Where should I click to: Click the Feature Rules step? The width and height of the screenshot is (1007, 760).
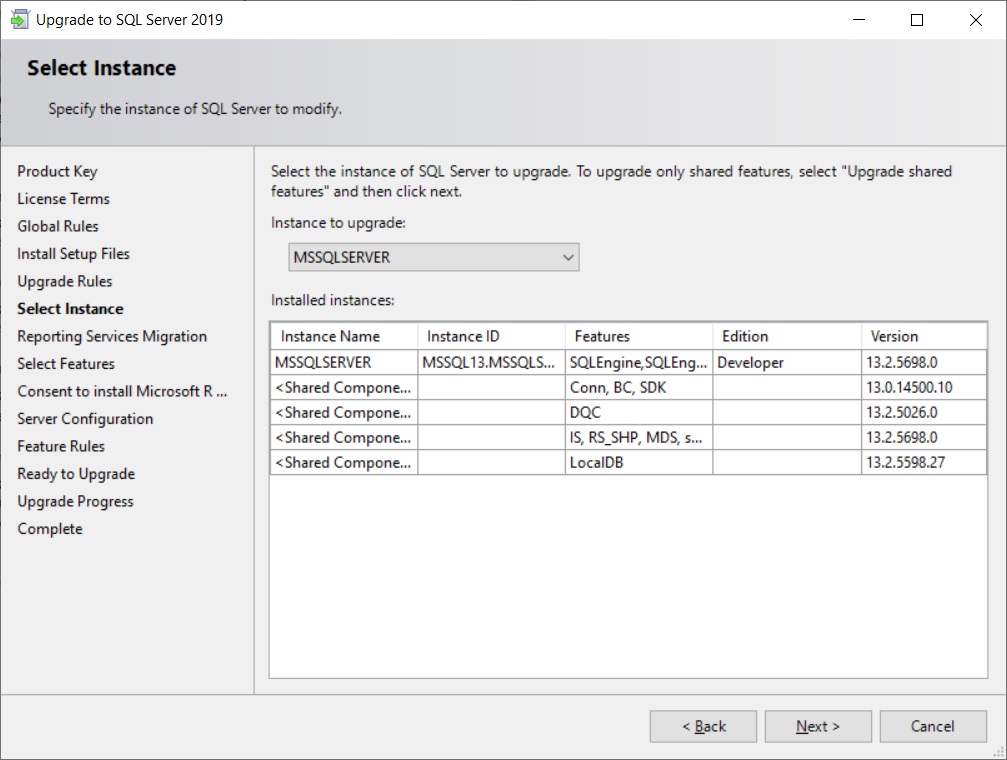(x=61, y=446)
